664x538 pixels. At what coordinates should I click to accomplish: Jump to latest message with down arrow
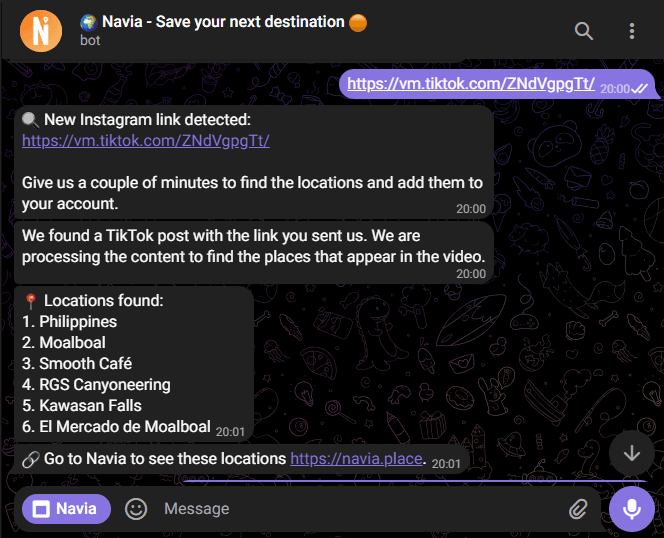click(x=631, y=452)
